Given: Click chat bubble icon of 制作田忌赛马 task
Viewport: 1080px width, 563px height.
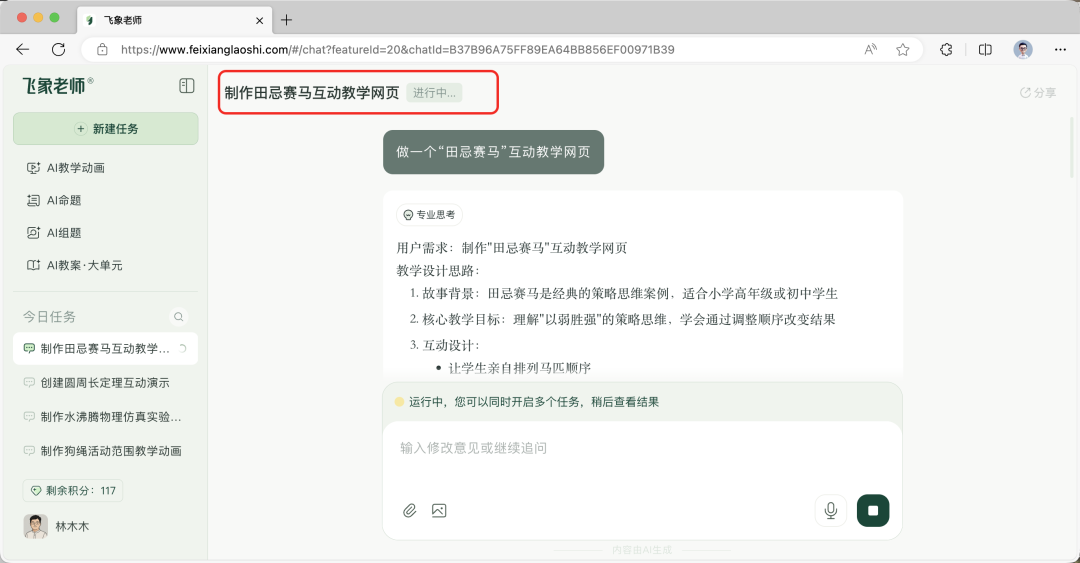Looking at the screenshot, I should click(29, 349).
